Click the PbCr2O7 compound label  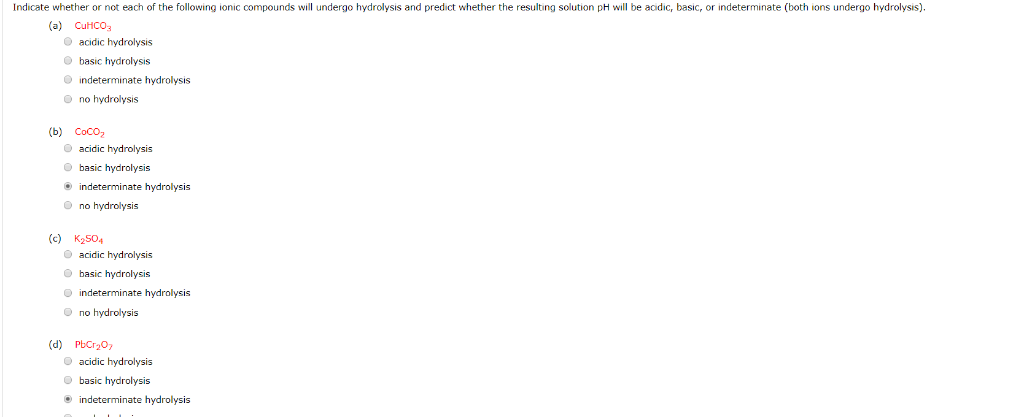click(x=95, y=345)
